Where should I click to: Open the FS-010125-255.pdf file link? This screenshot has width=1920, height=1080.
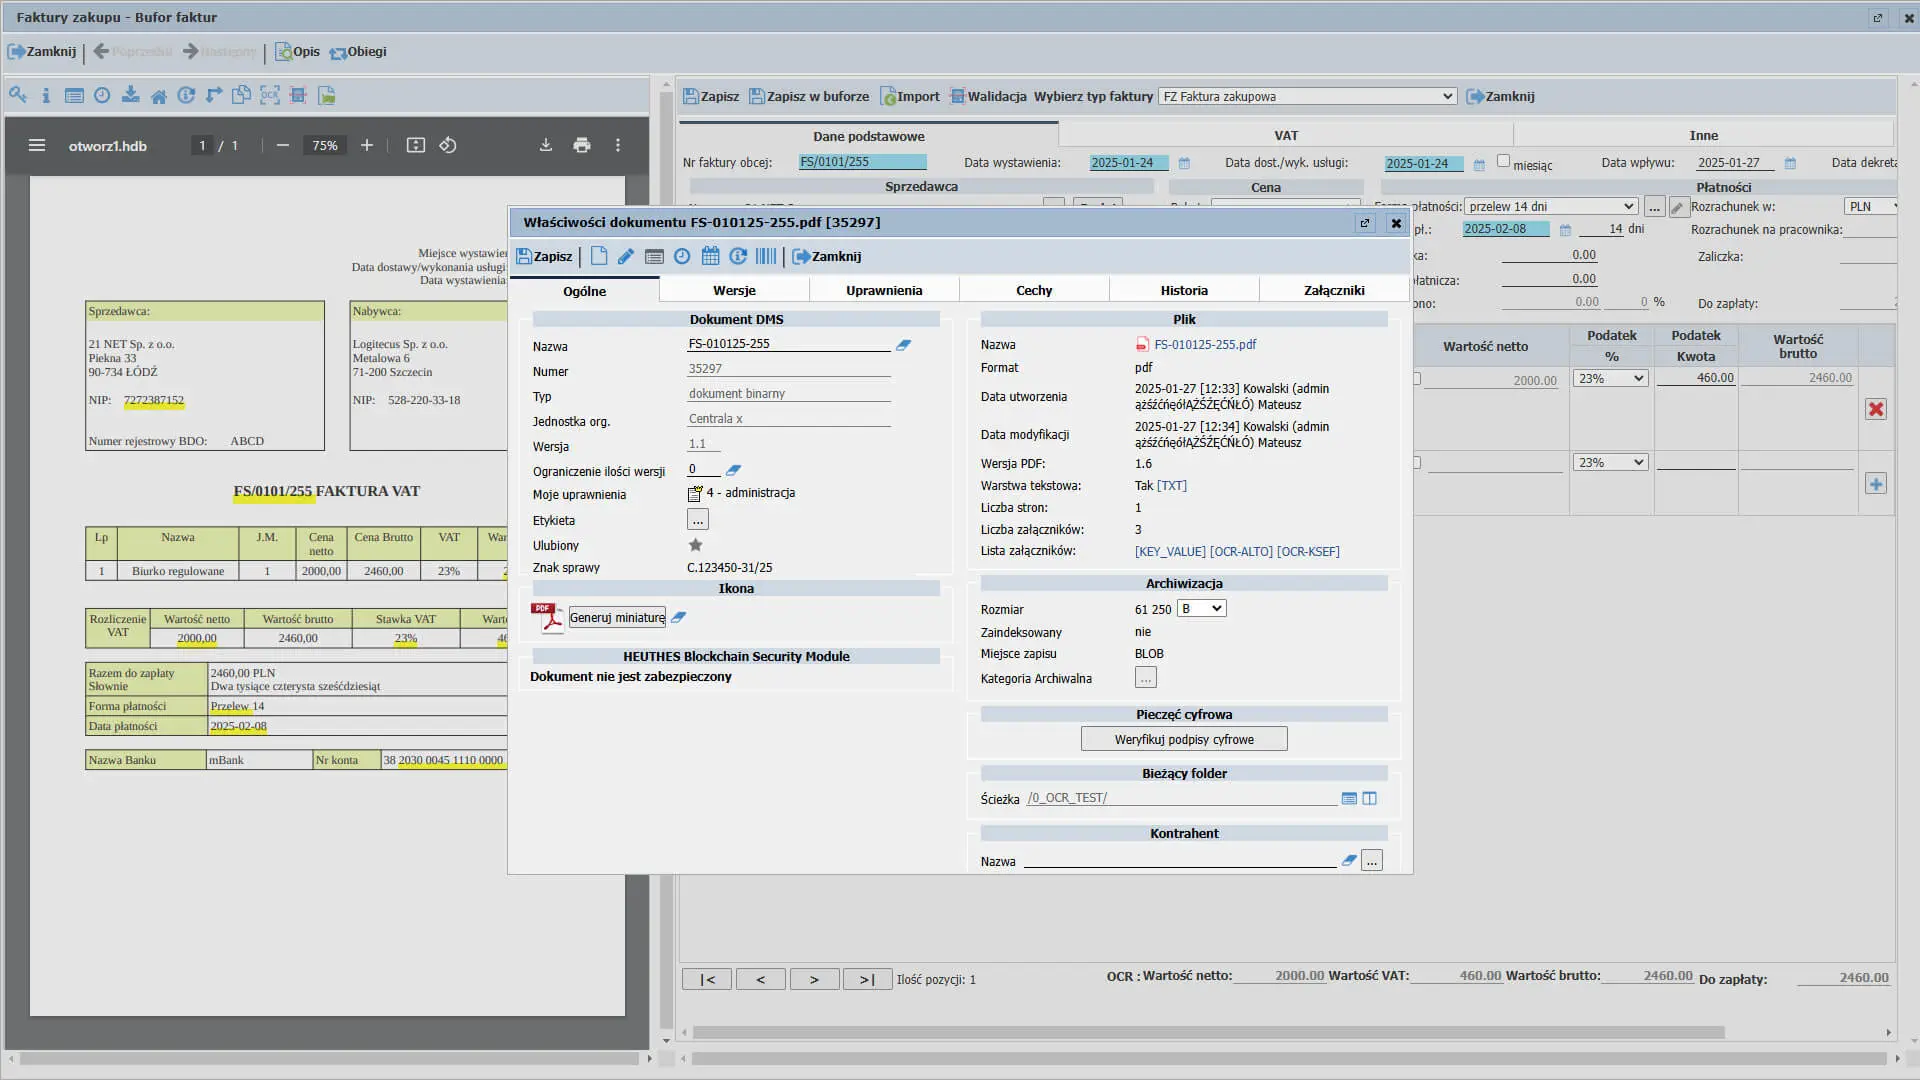1205,345
